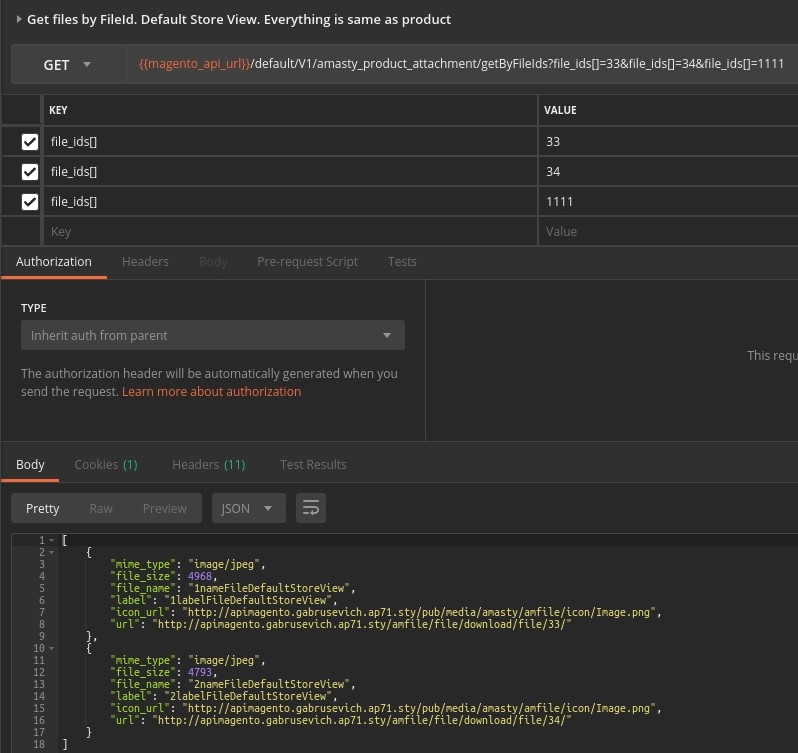Open the JSON format dropdown
Viewport: 798px width, 753px height.
click(x=247, y=508)
